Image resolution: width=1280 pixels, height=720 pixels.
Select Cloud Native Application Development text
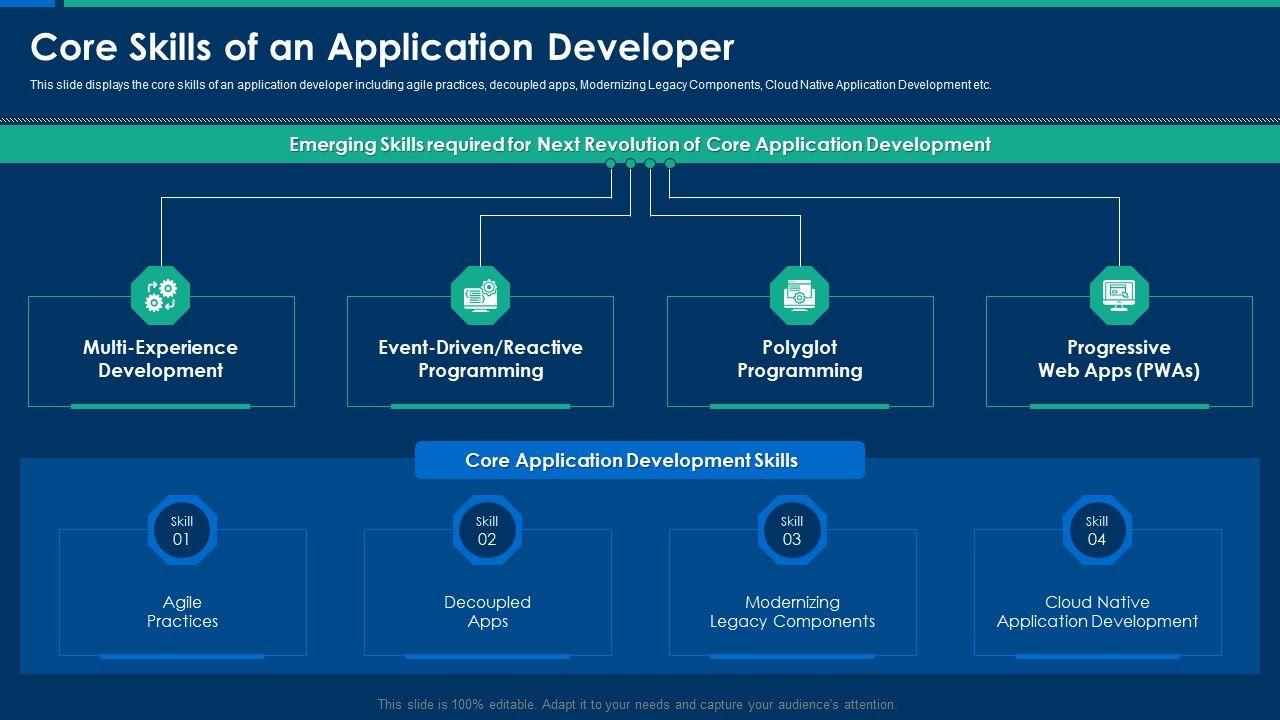coord(1097,612)
